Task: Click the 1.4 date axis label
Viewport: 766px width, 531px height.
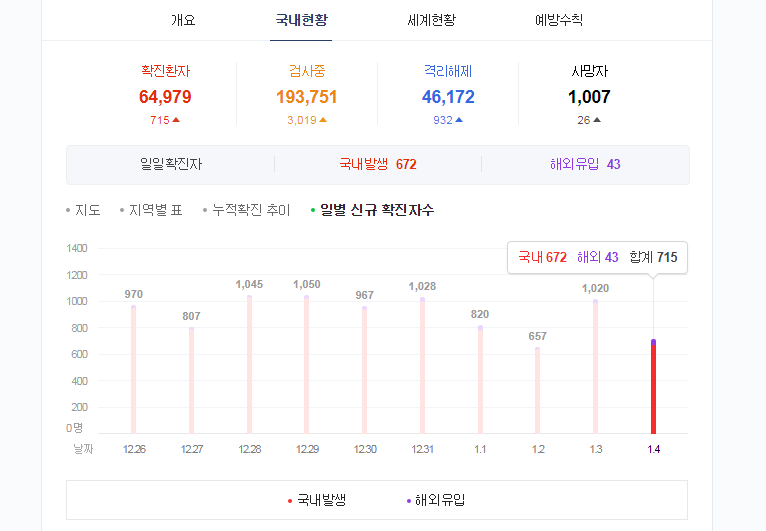Action: tap(654, 449)
